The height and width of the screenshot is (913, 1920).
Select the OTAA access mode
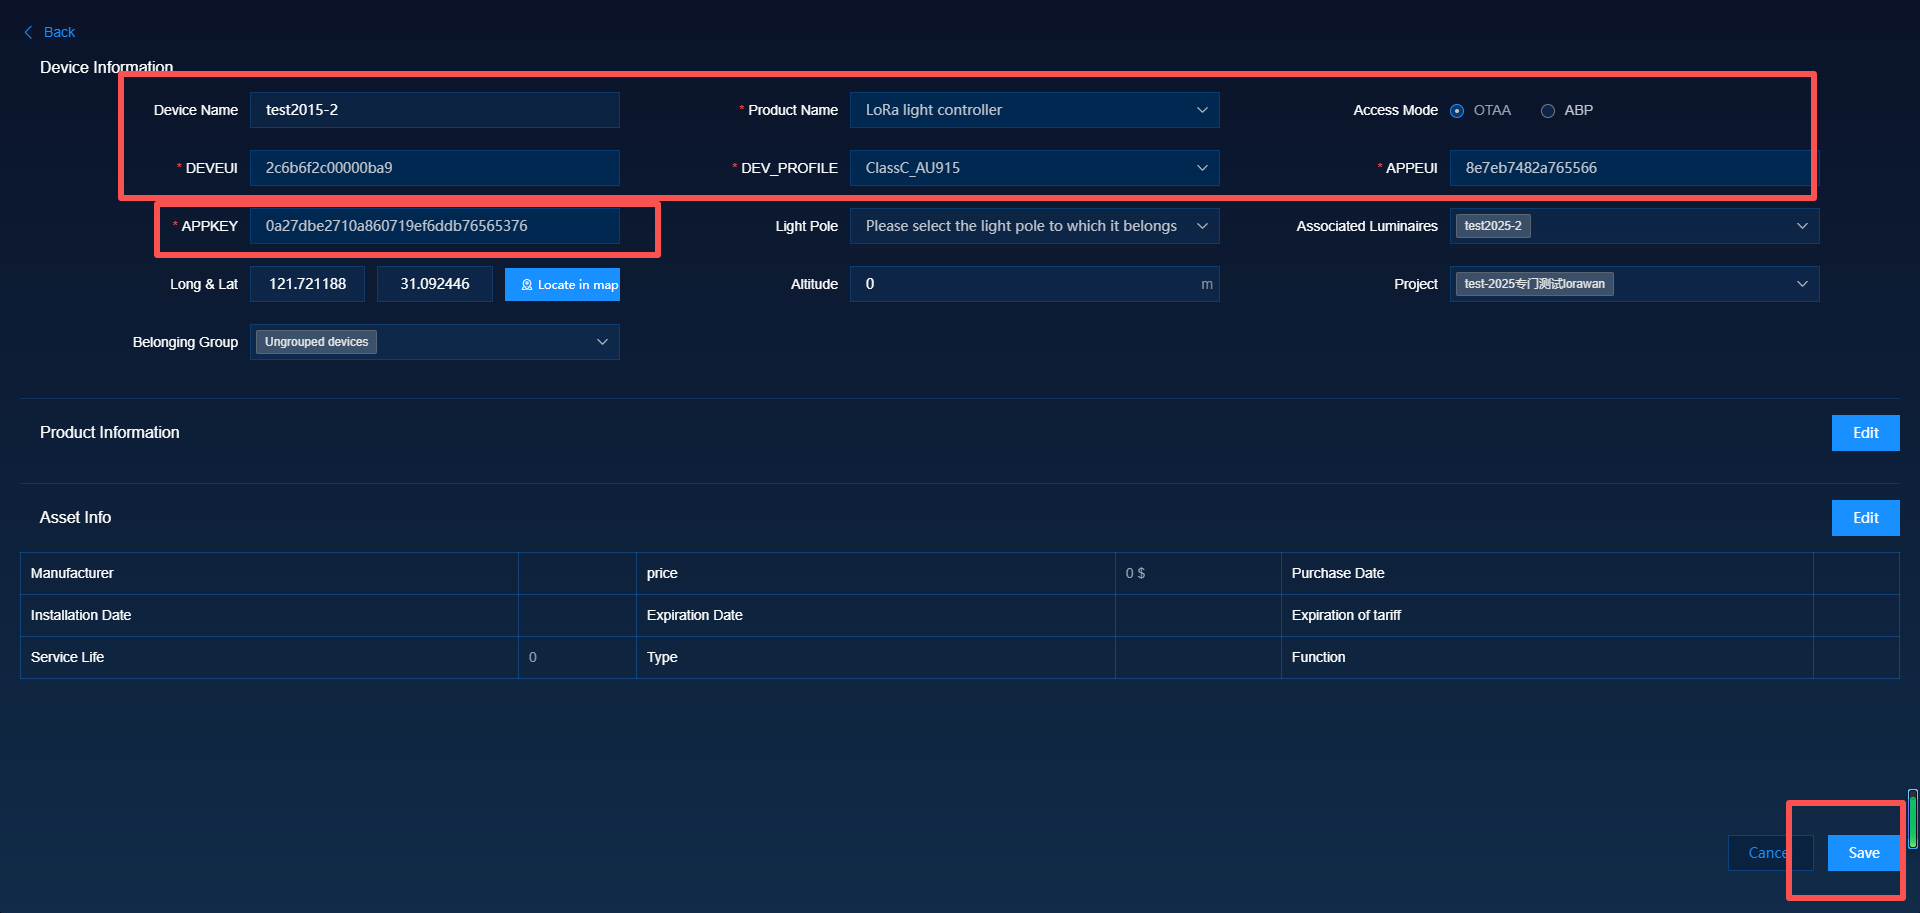1457,111
